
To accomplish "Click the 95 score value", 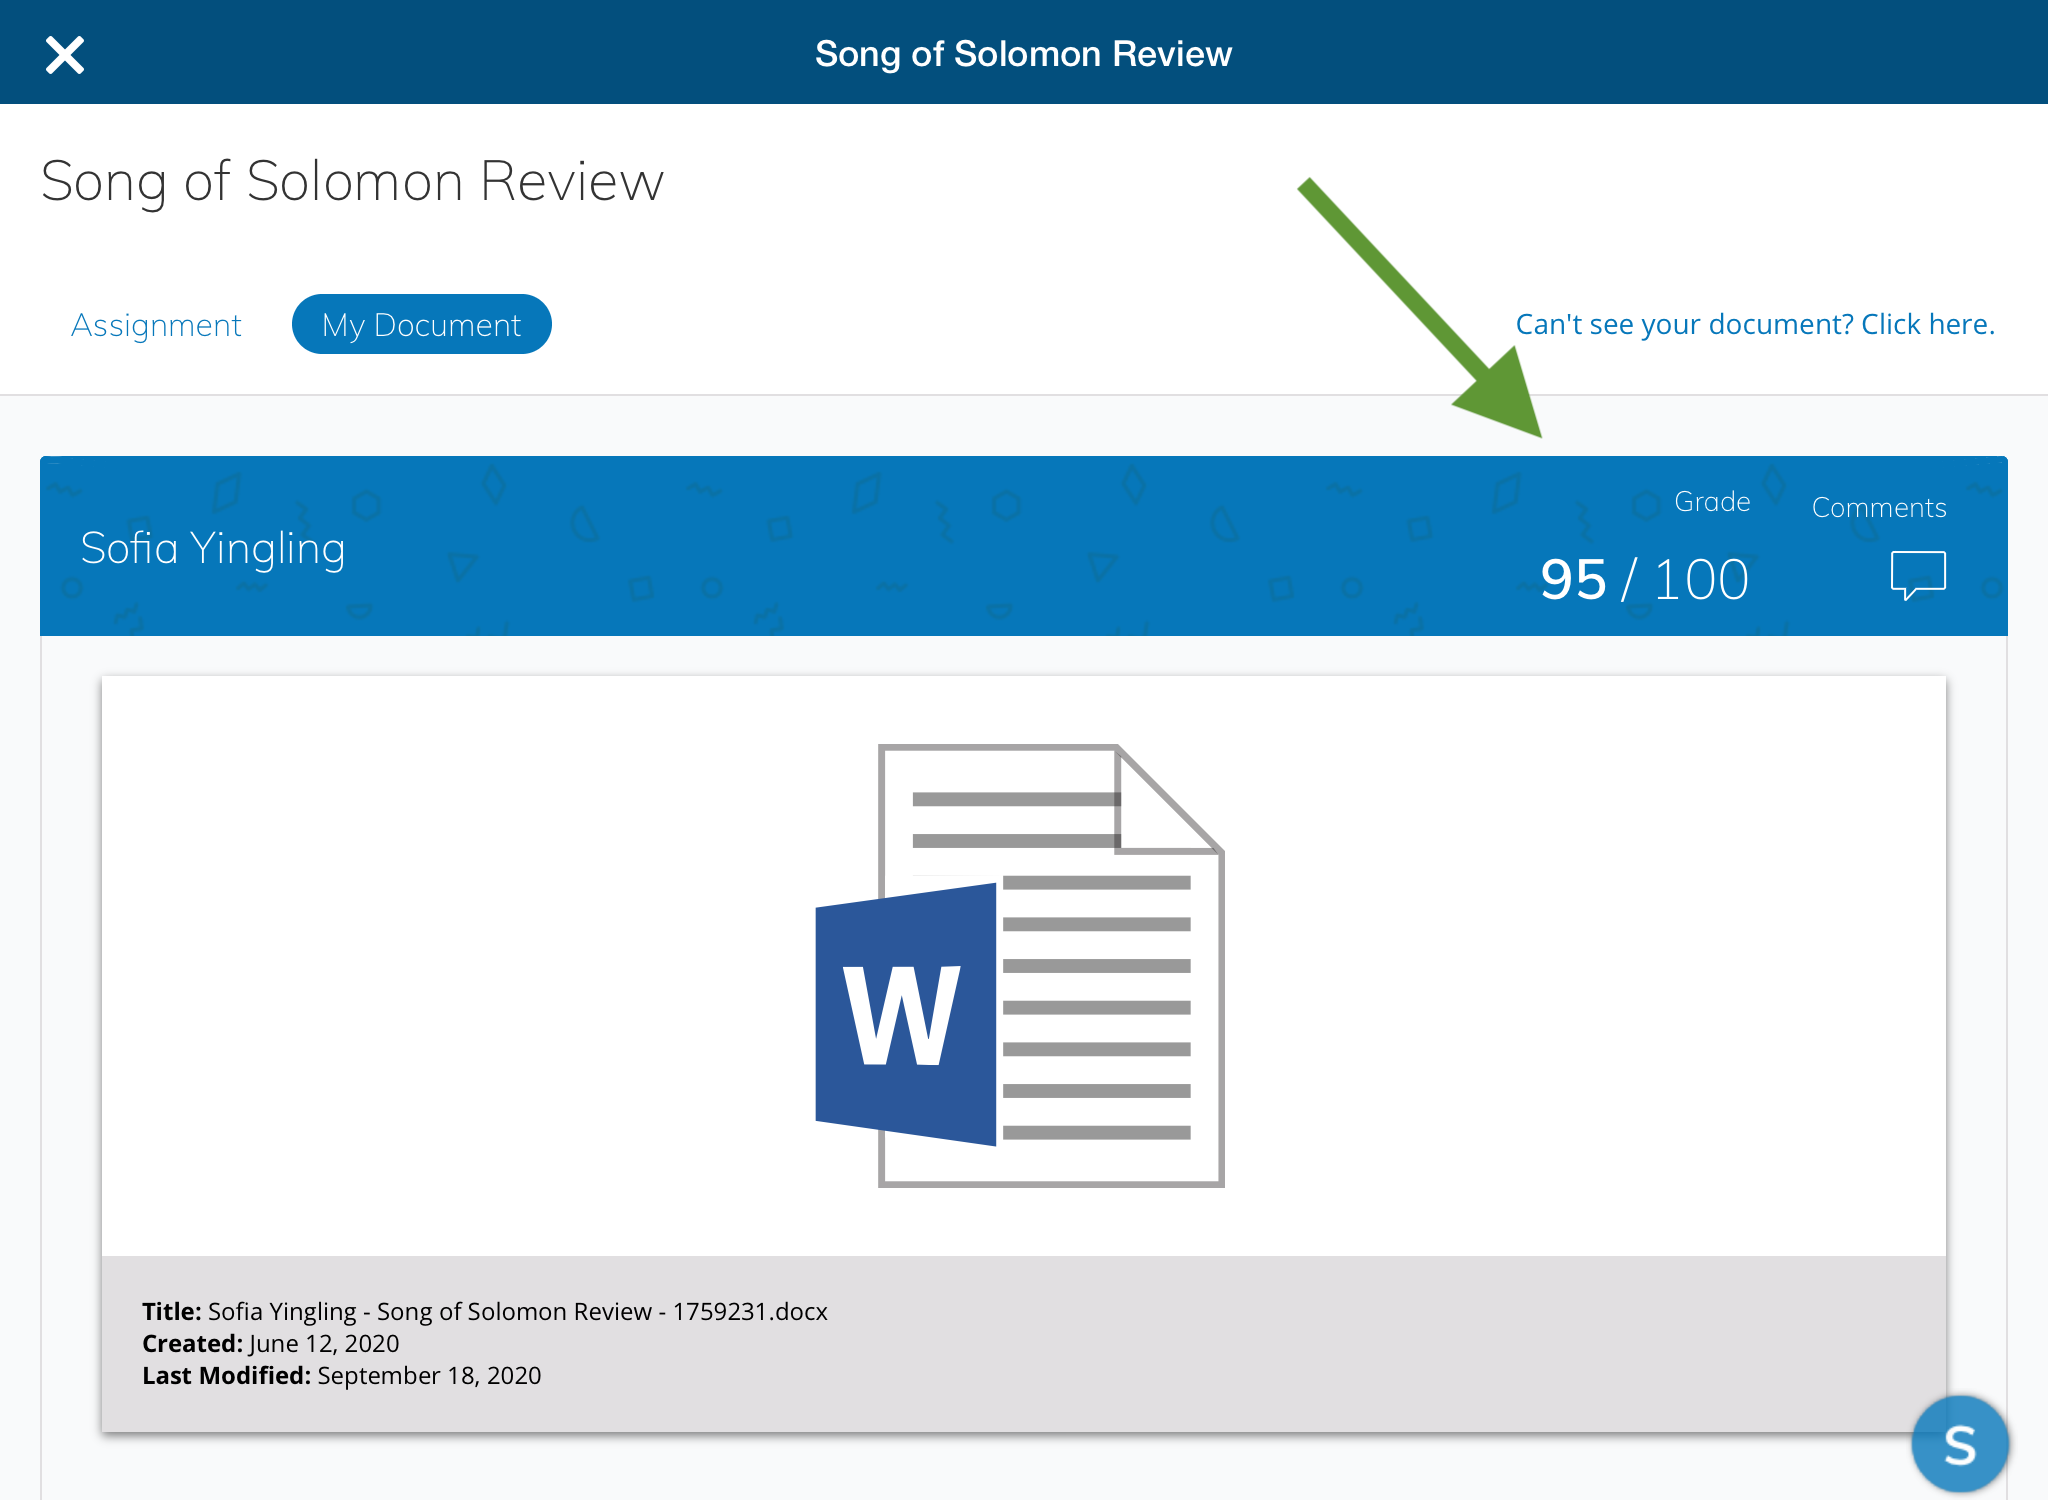I will click(1573, 580).
